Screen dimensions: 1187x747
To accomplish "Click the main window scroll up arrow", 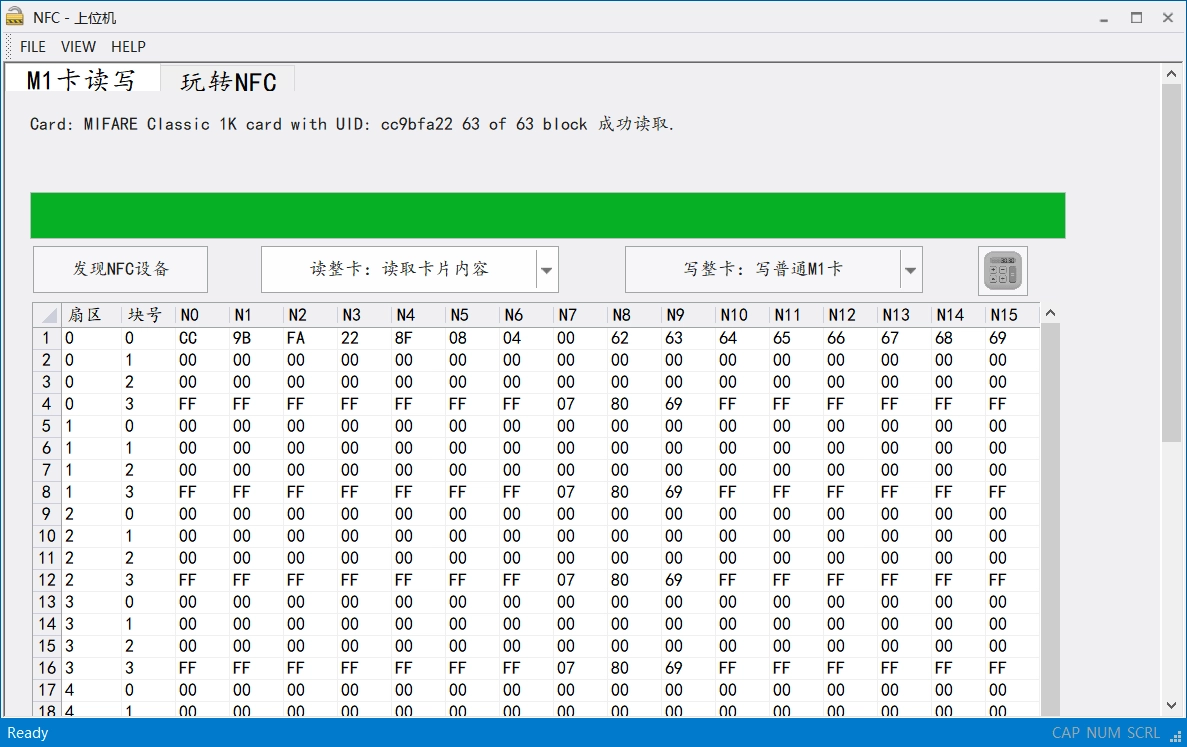I will (1171, 73).
